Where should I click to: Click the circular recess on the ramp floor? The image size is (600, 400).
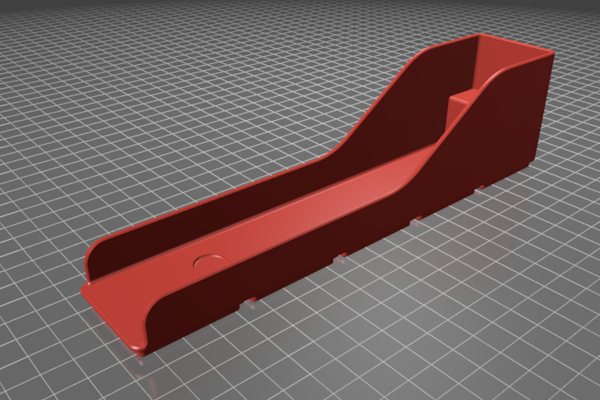209,262
